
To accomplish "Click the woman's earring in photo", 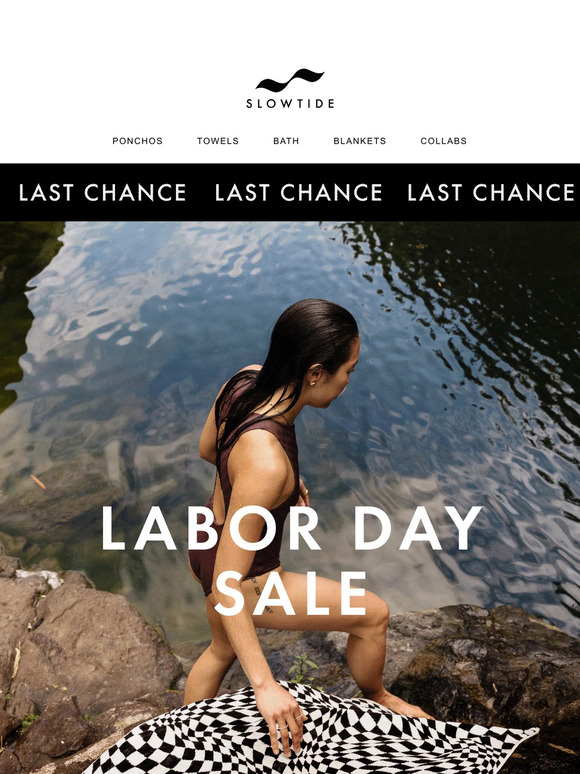I will tap(314, 380).
